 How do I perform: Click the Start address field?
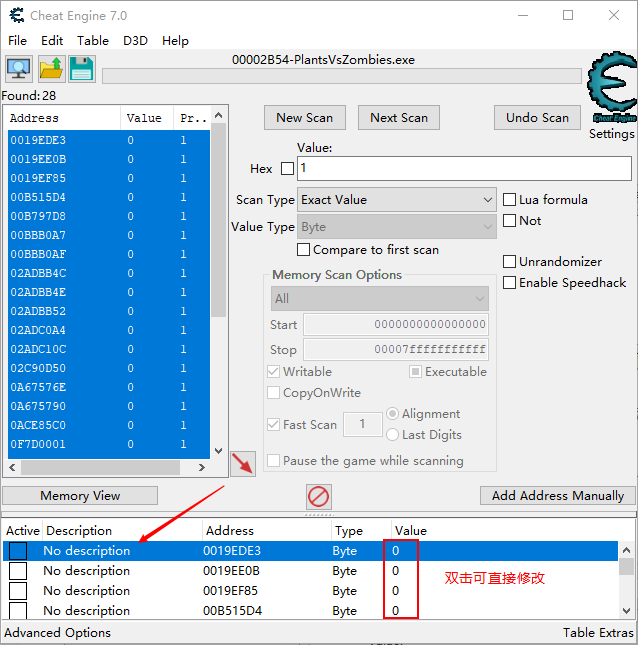[396, 325]
